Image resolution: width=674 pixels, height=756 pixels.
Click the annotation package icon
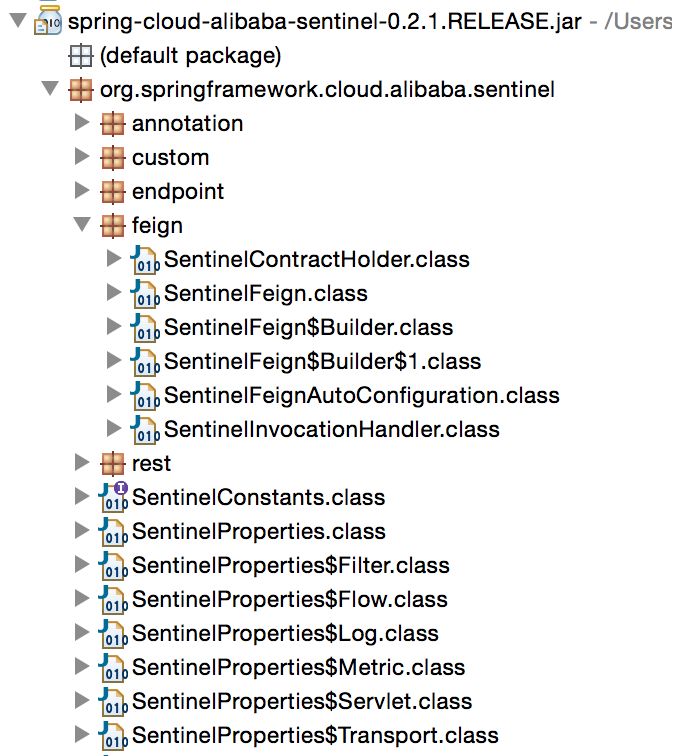[x=114, y=124]
